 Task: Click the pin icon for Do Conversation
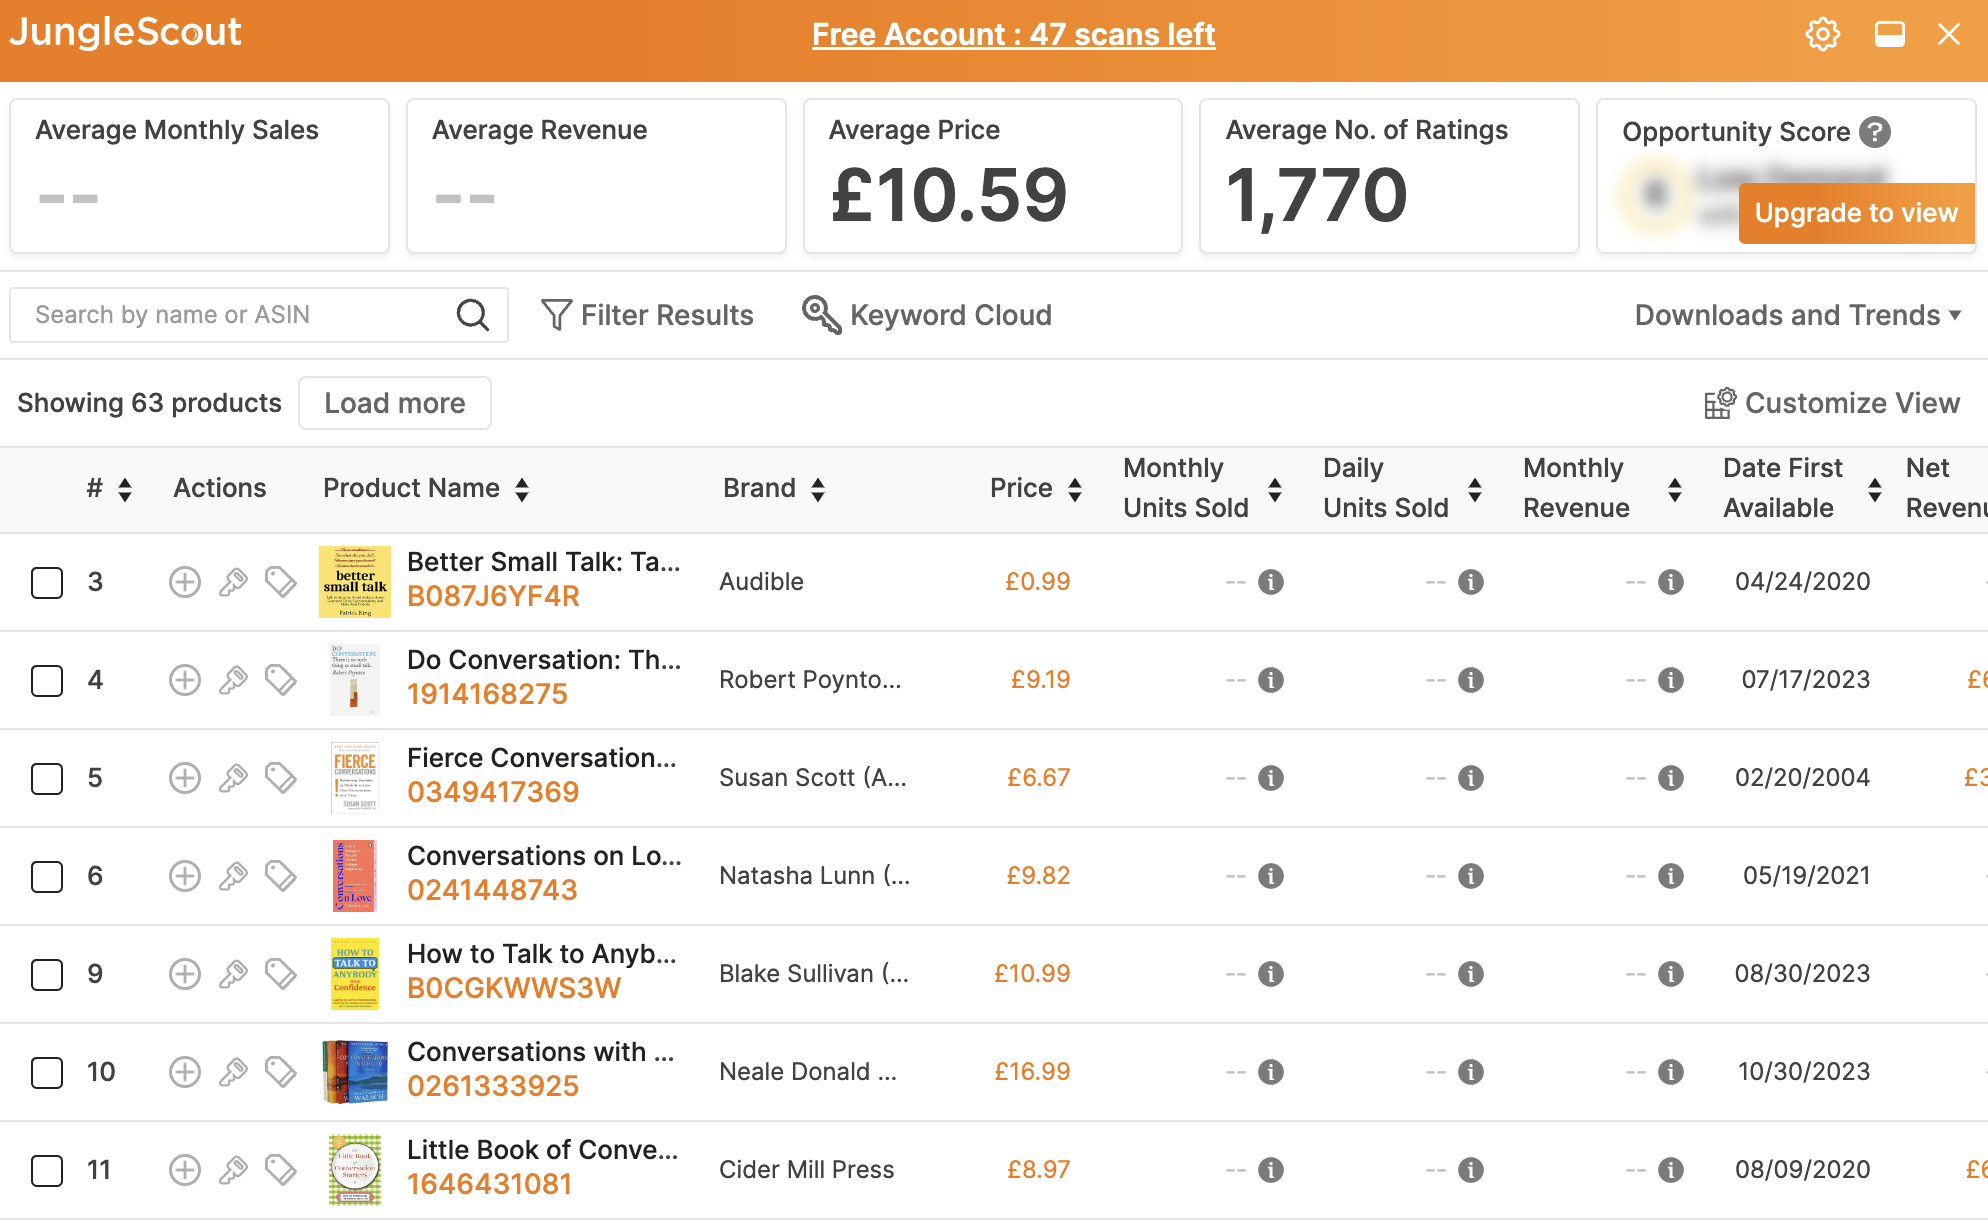[233, 680]
